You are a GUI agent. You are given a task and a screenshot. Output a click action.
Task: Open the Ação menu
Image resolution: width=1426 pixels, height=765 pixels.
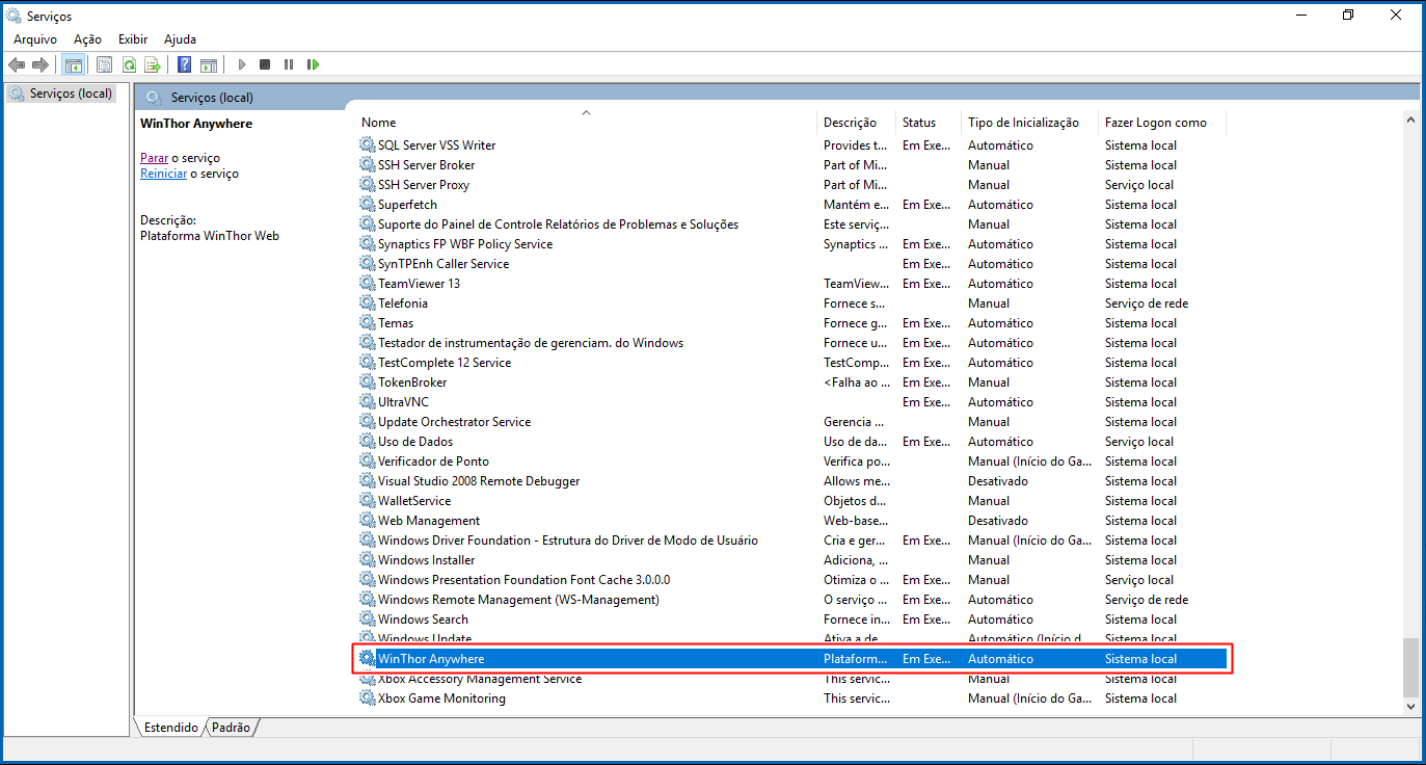click(x=88, y=39)
